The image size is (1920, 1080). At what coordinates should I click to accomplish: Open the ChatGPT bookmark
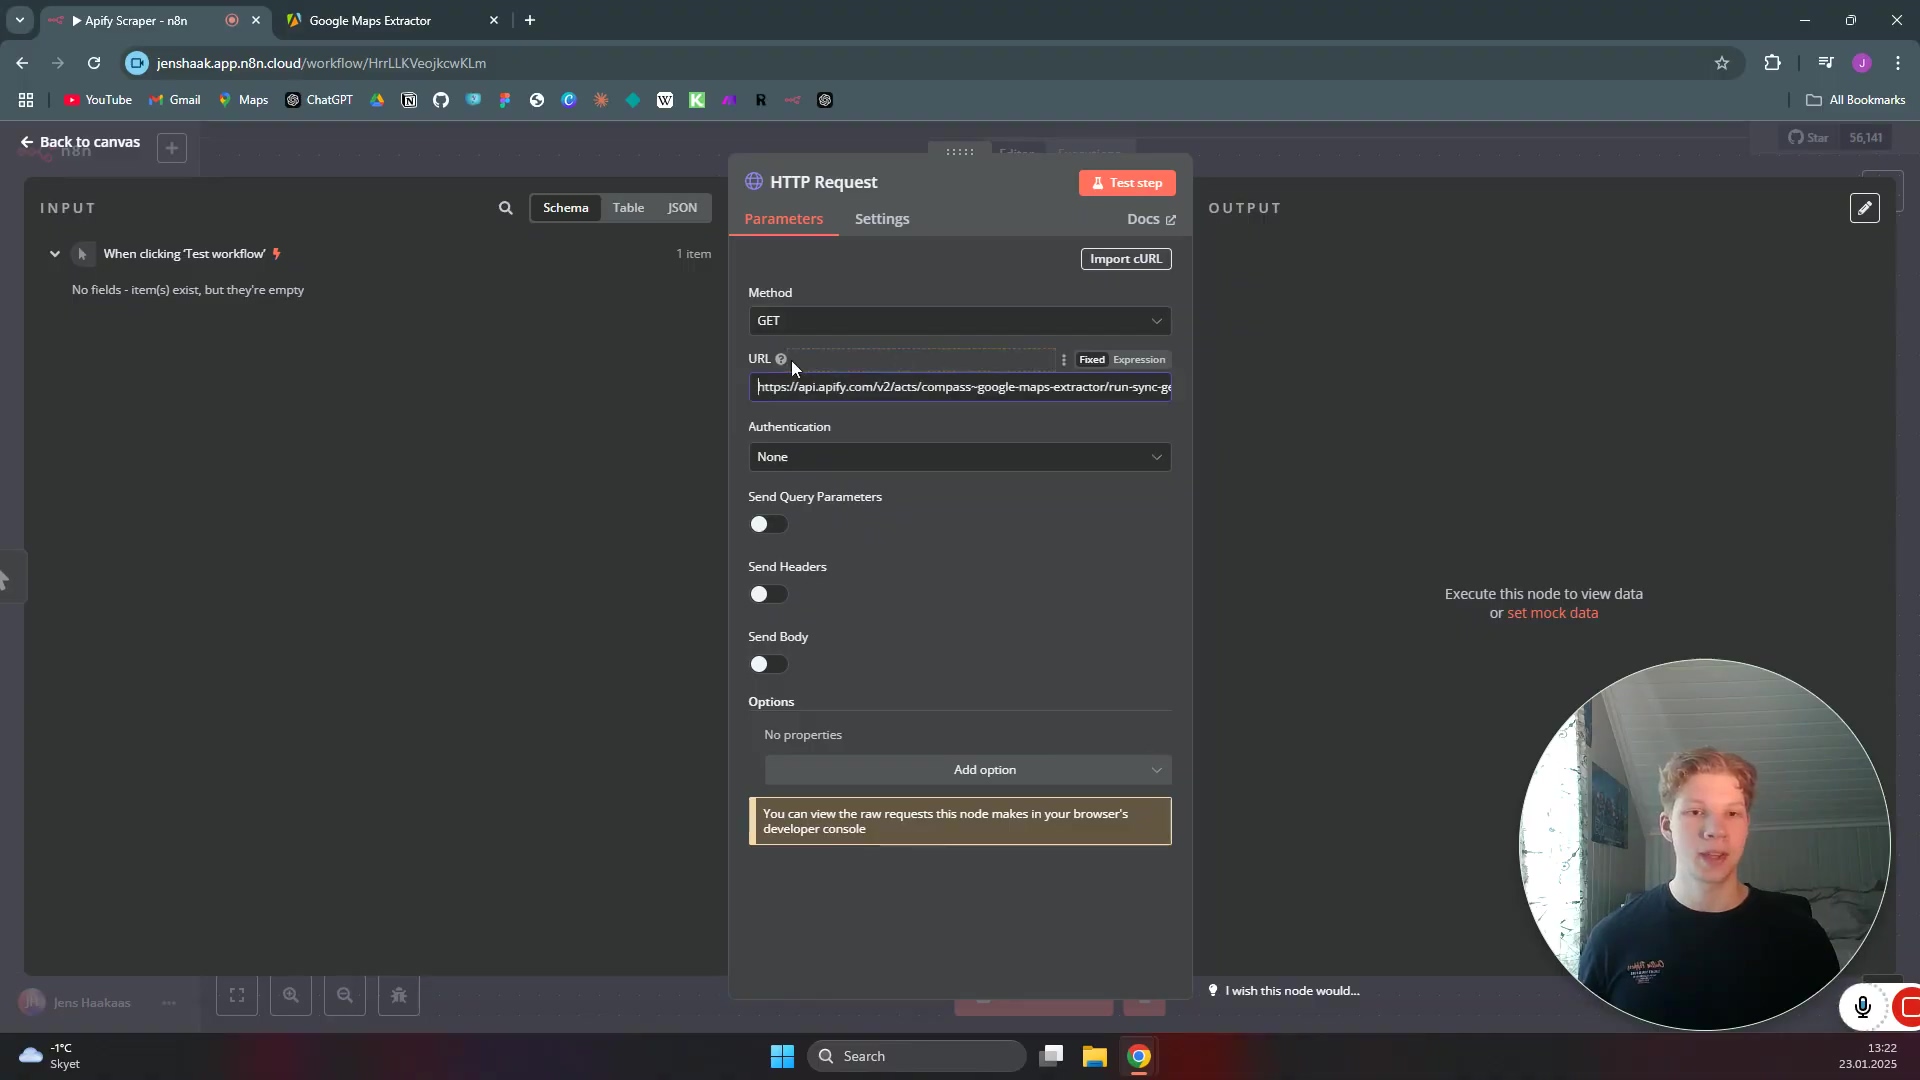coord(319,100)
